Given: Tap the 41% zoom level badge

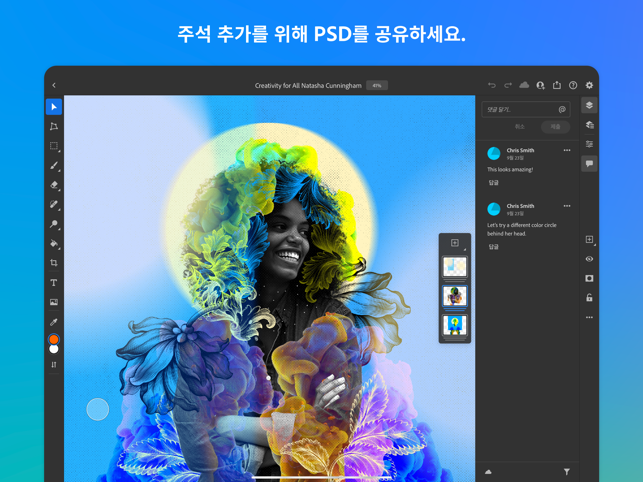Looking at the screenshot, I should pos(377,85).
